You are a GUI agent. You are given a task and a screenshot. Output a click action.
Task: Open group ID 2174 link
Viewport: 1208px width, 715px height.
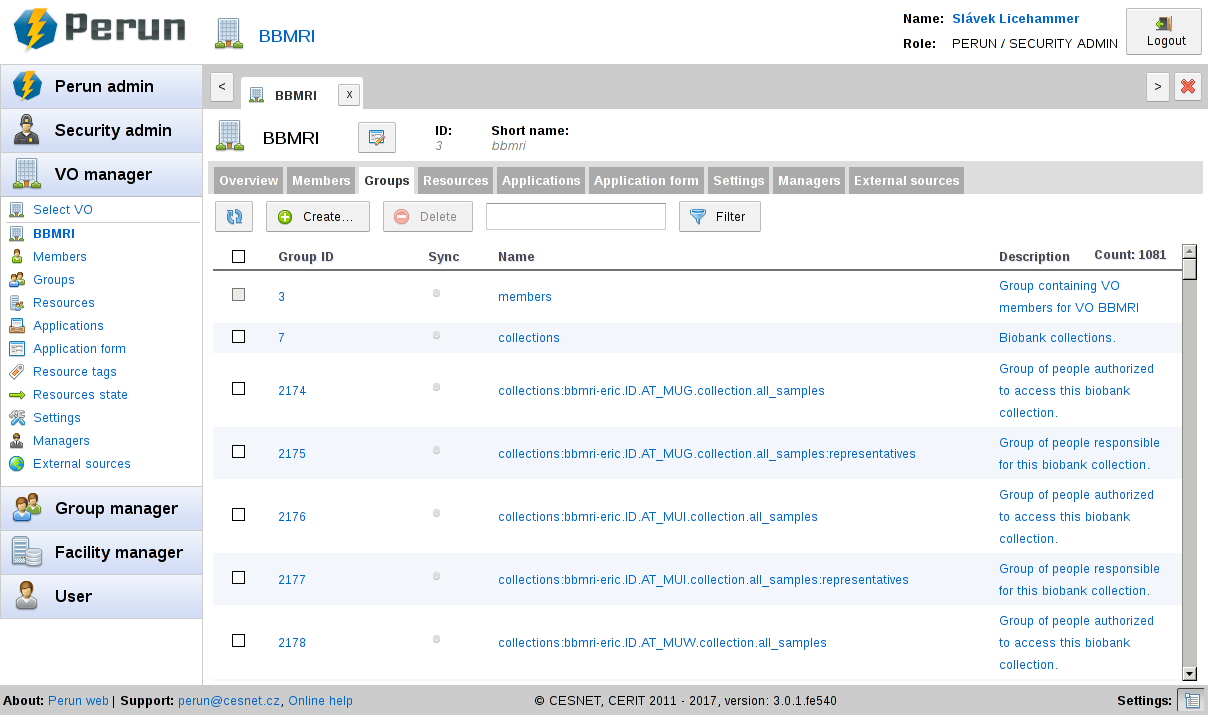click(x=292, y=391)
